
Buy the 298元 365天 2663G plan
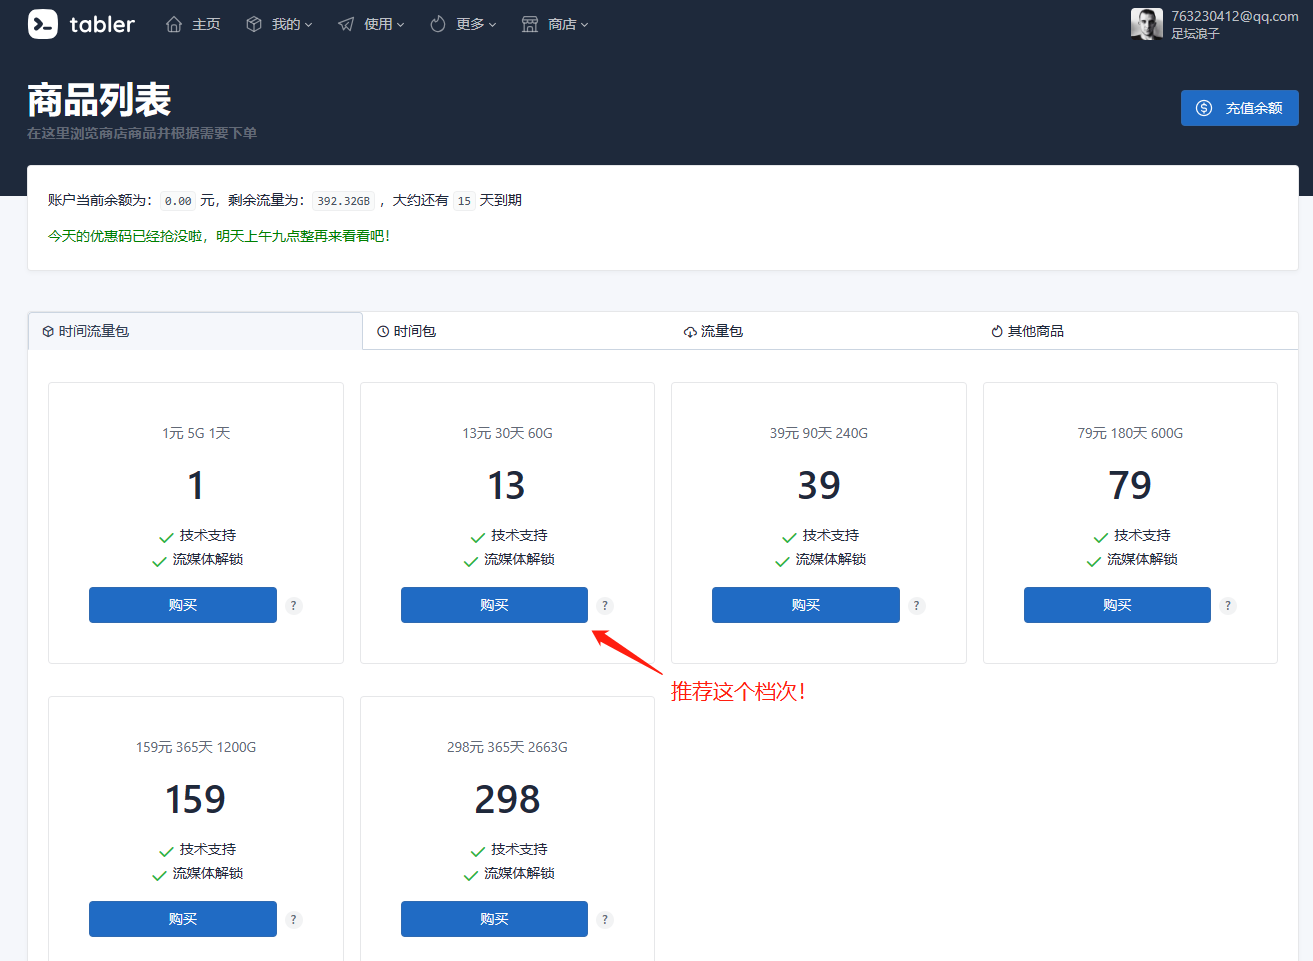coord(494,919)
